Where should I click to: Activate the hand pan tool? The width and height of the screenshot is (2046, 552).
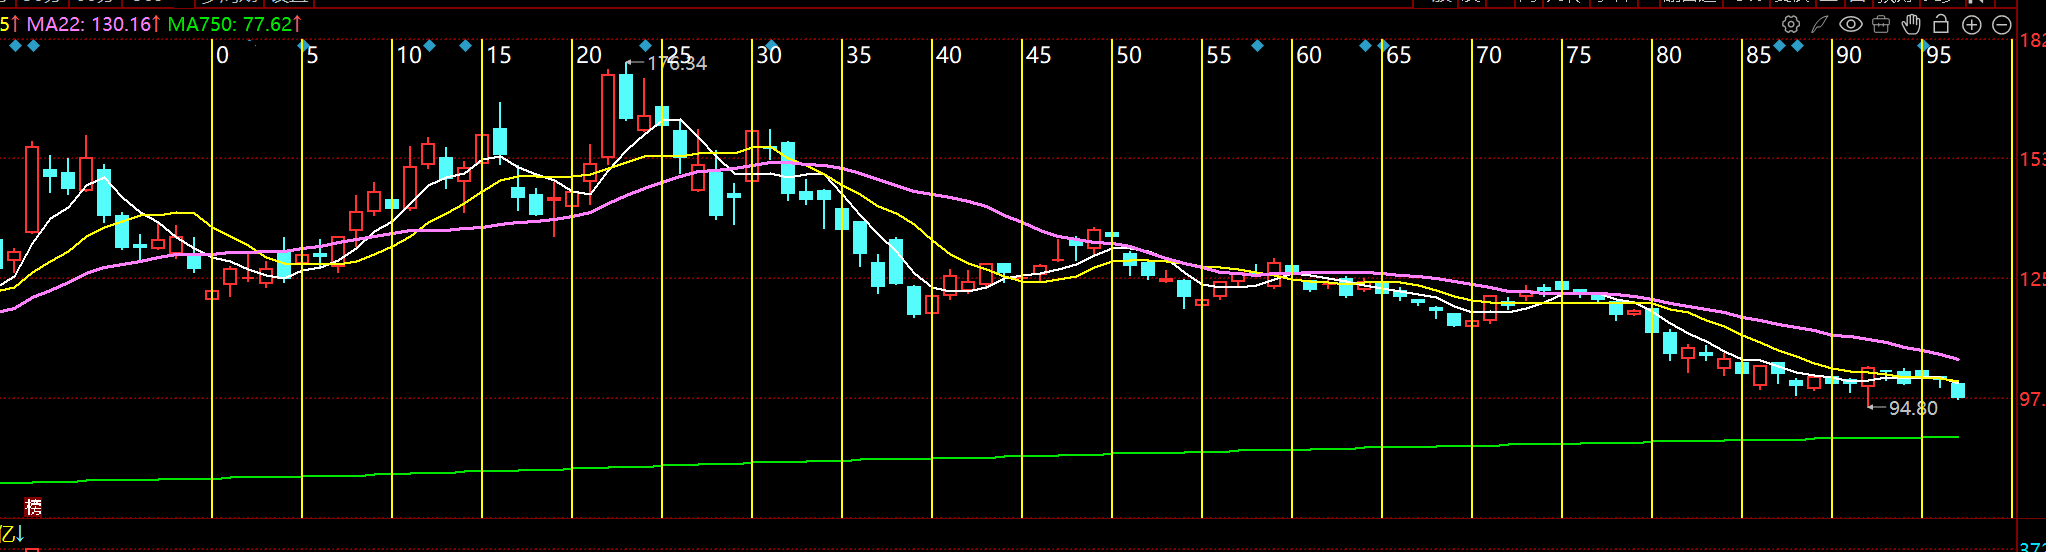(1911, 24)
